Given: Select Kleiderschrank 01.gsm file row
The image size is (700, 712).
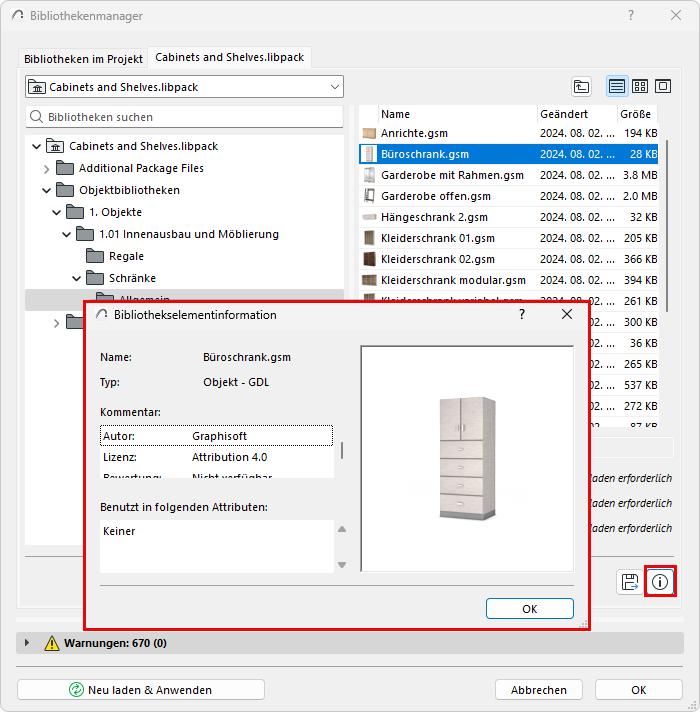Looking at the screenshot, I should tap(508, 238).
